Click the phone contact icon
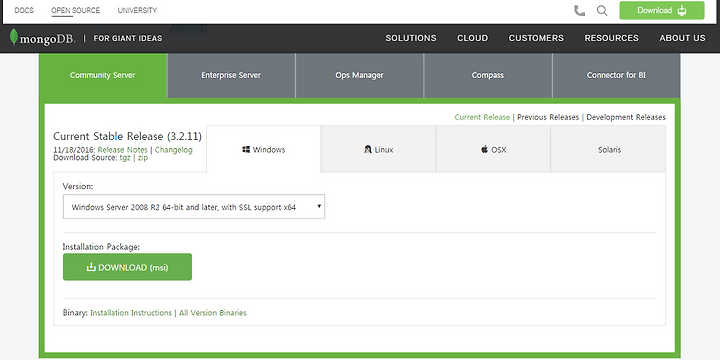 tap(579, 11)
